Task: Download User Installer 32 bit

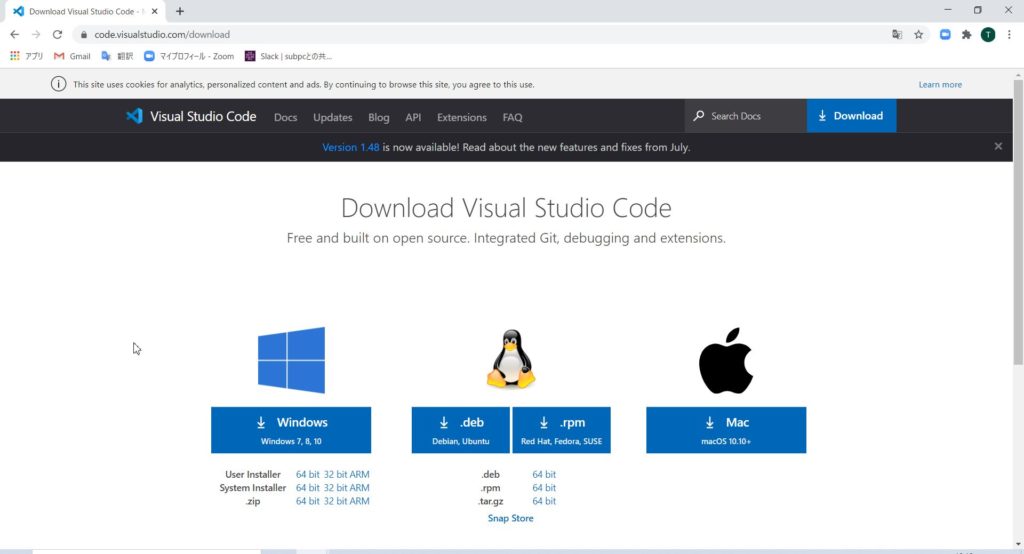Action: 335,474
